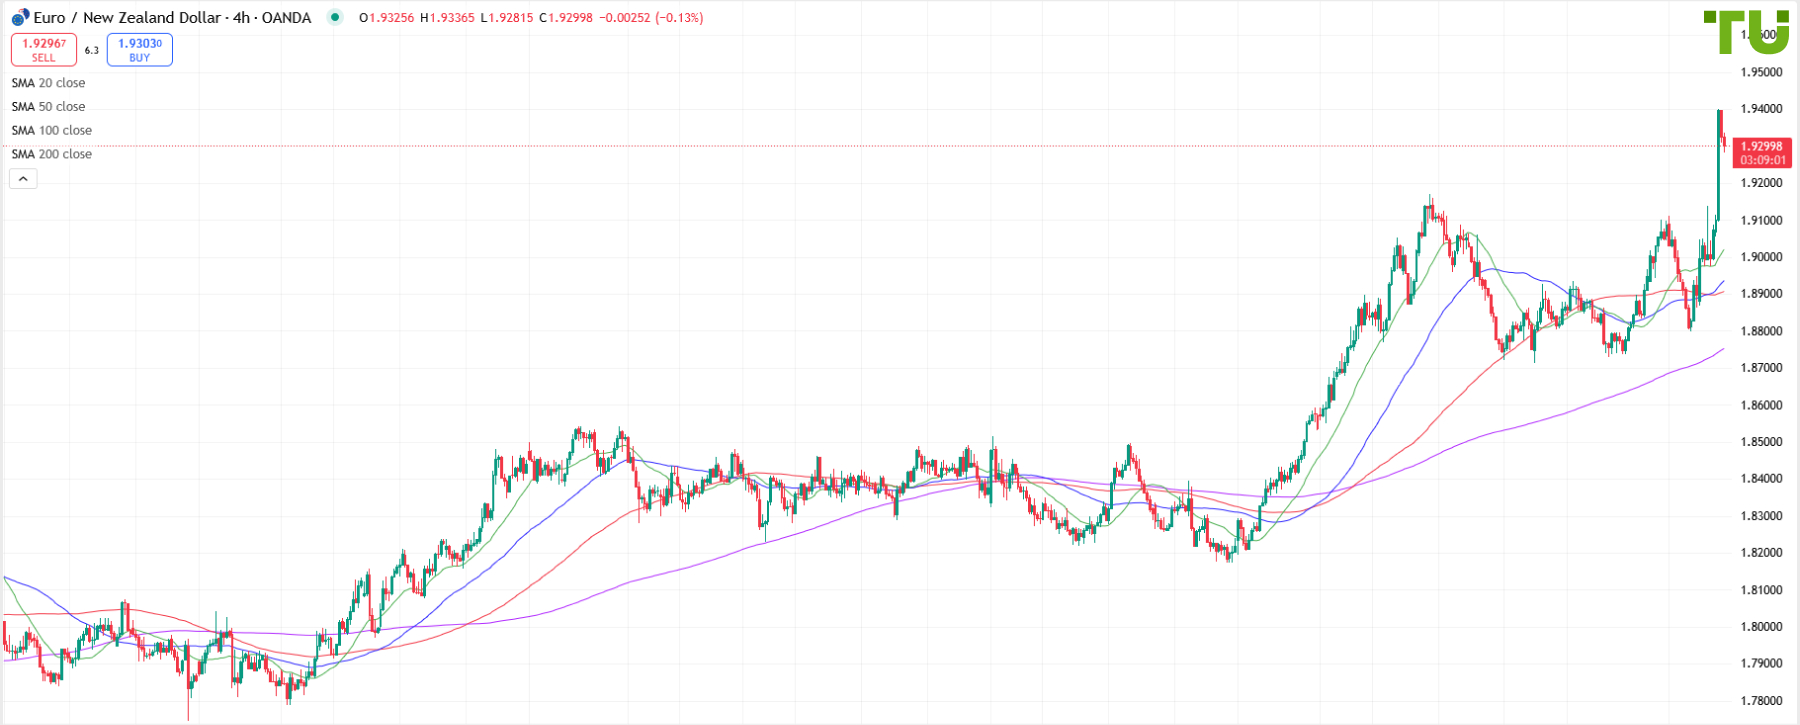This screenshot has width=1800, height=725.
Task: Click the percentage change (−0.13%)
Action: (x=679, y=18)
